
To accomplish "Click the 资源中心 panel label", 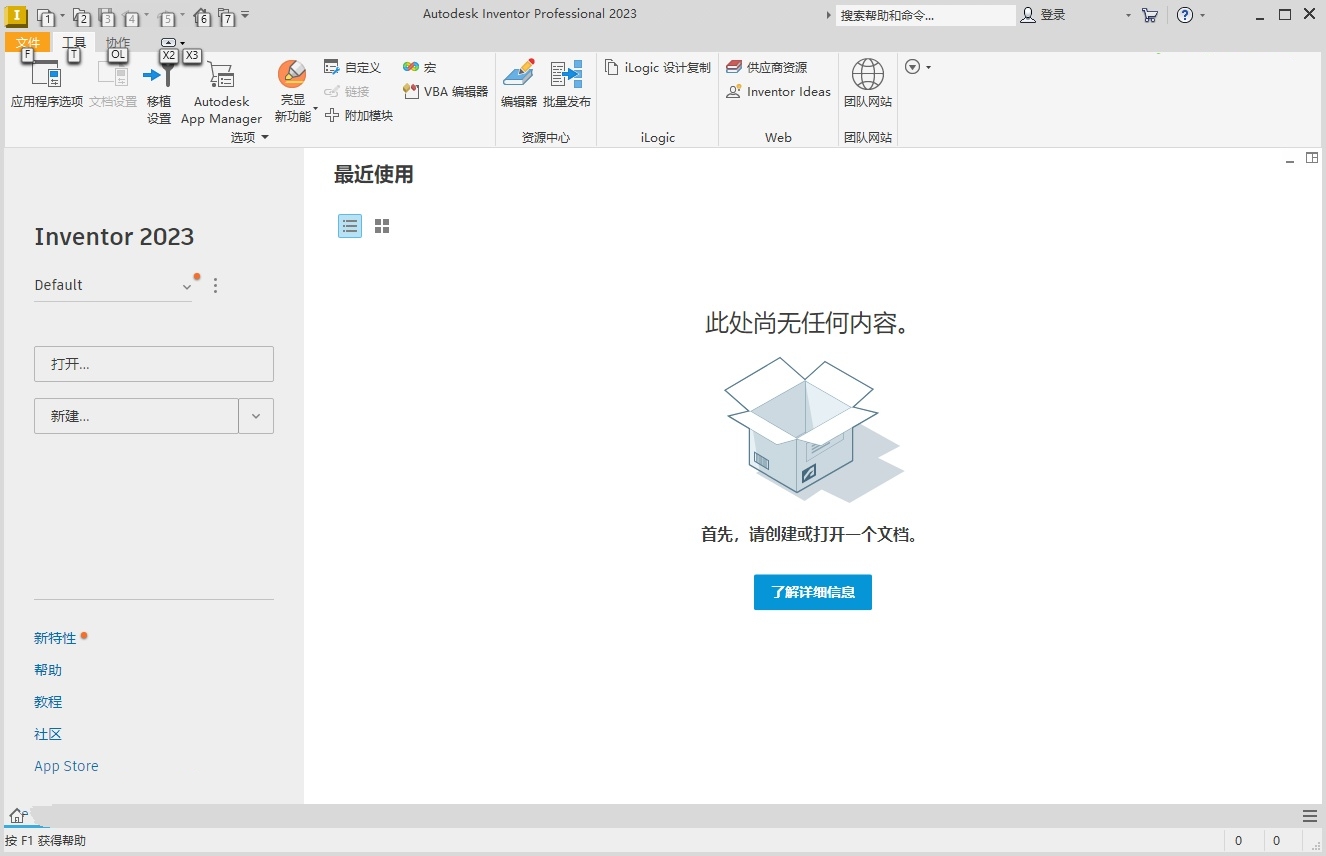I will tap(546, 138).
